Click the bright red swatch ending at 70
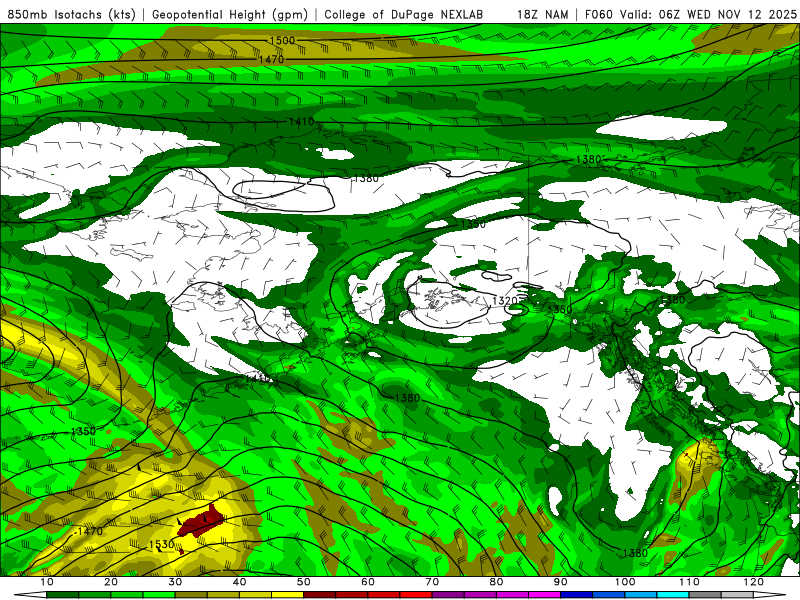 click(x=416, y=595)
